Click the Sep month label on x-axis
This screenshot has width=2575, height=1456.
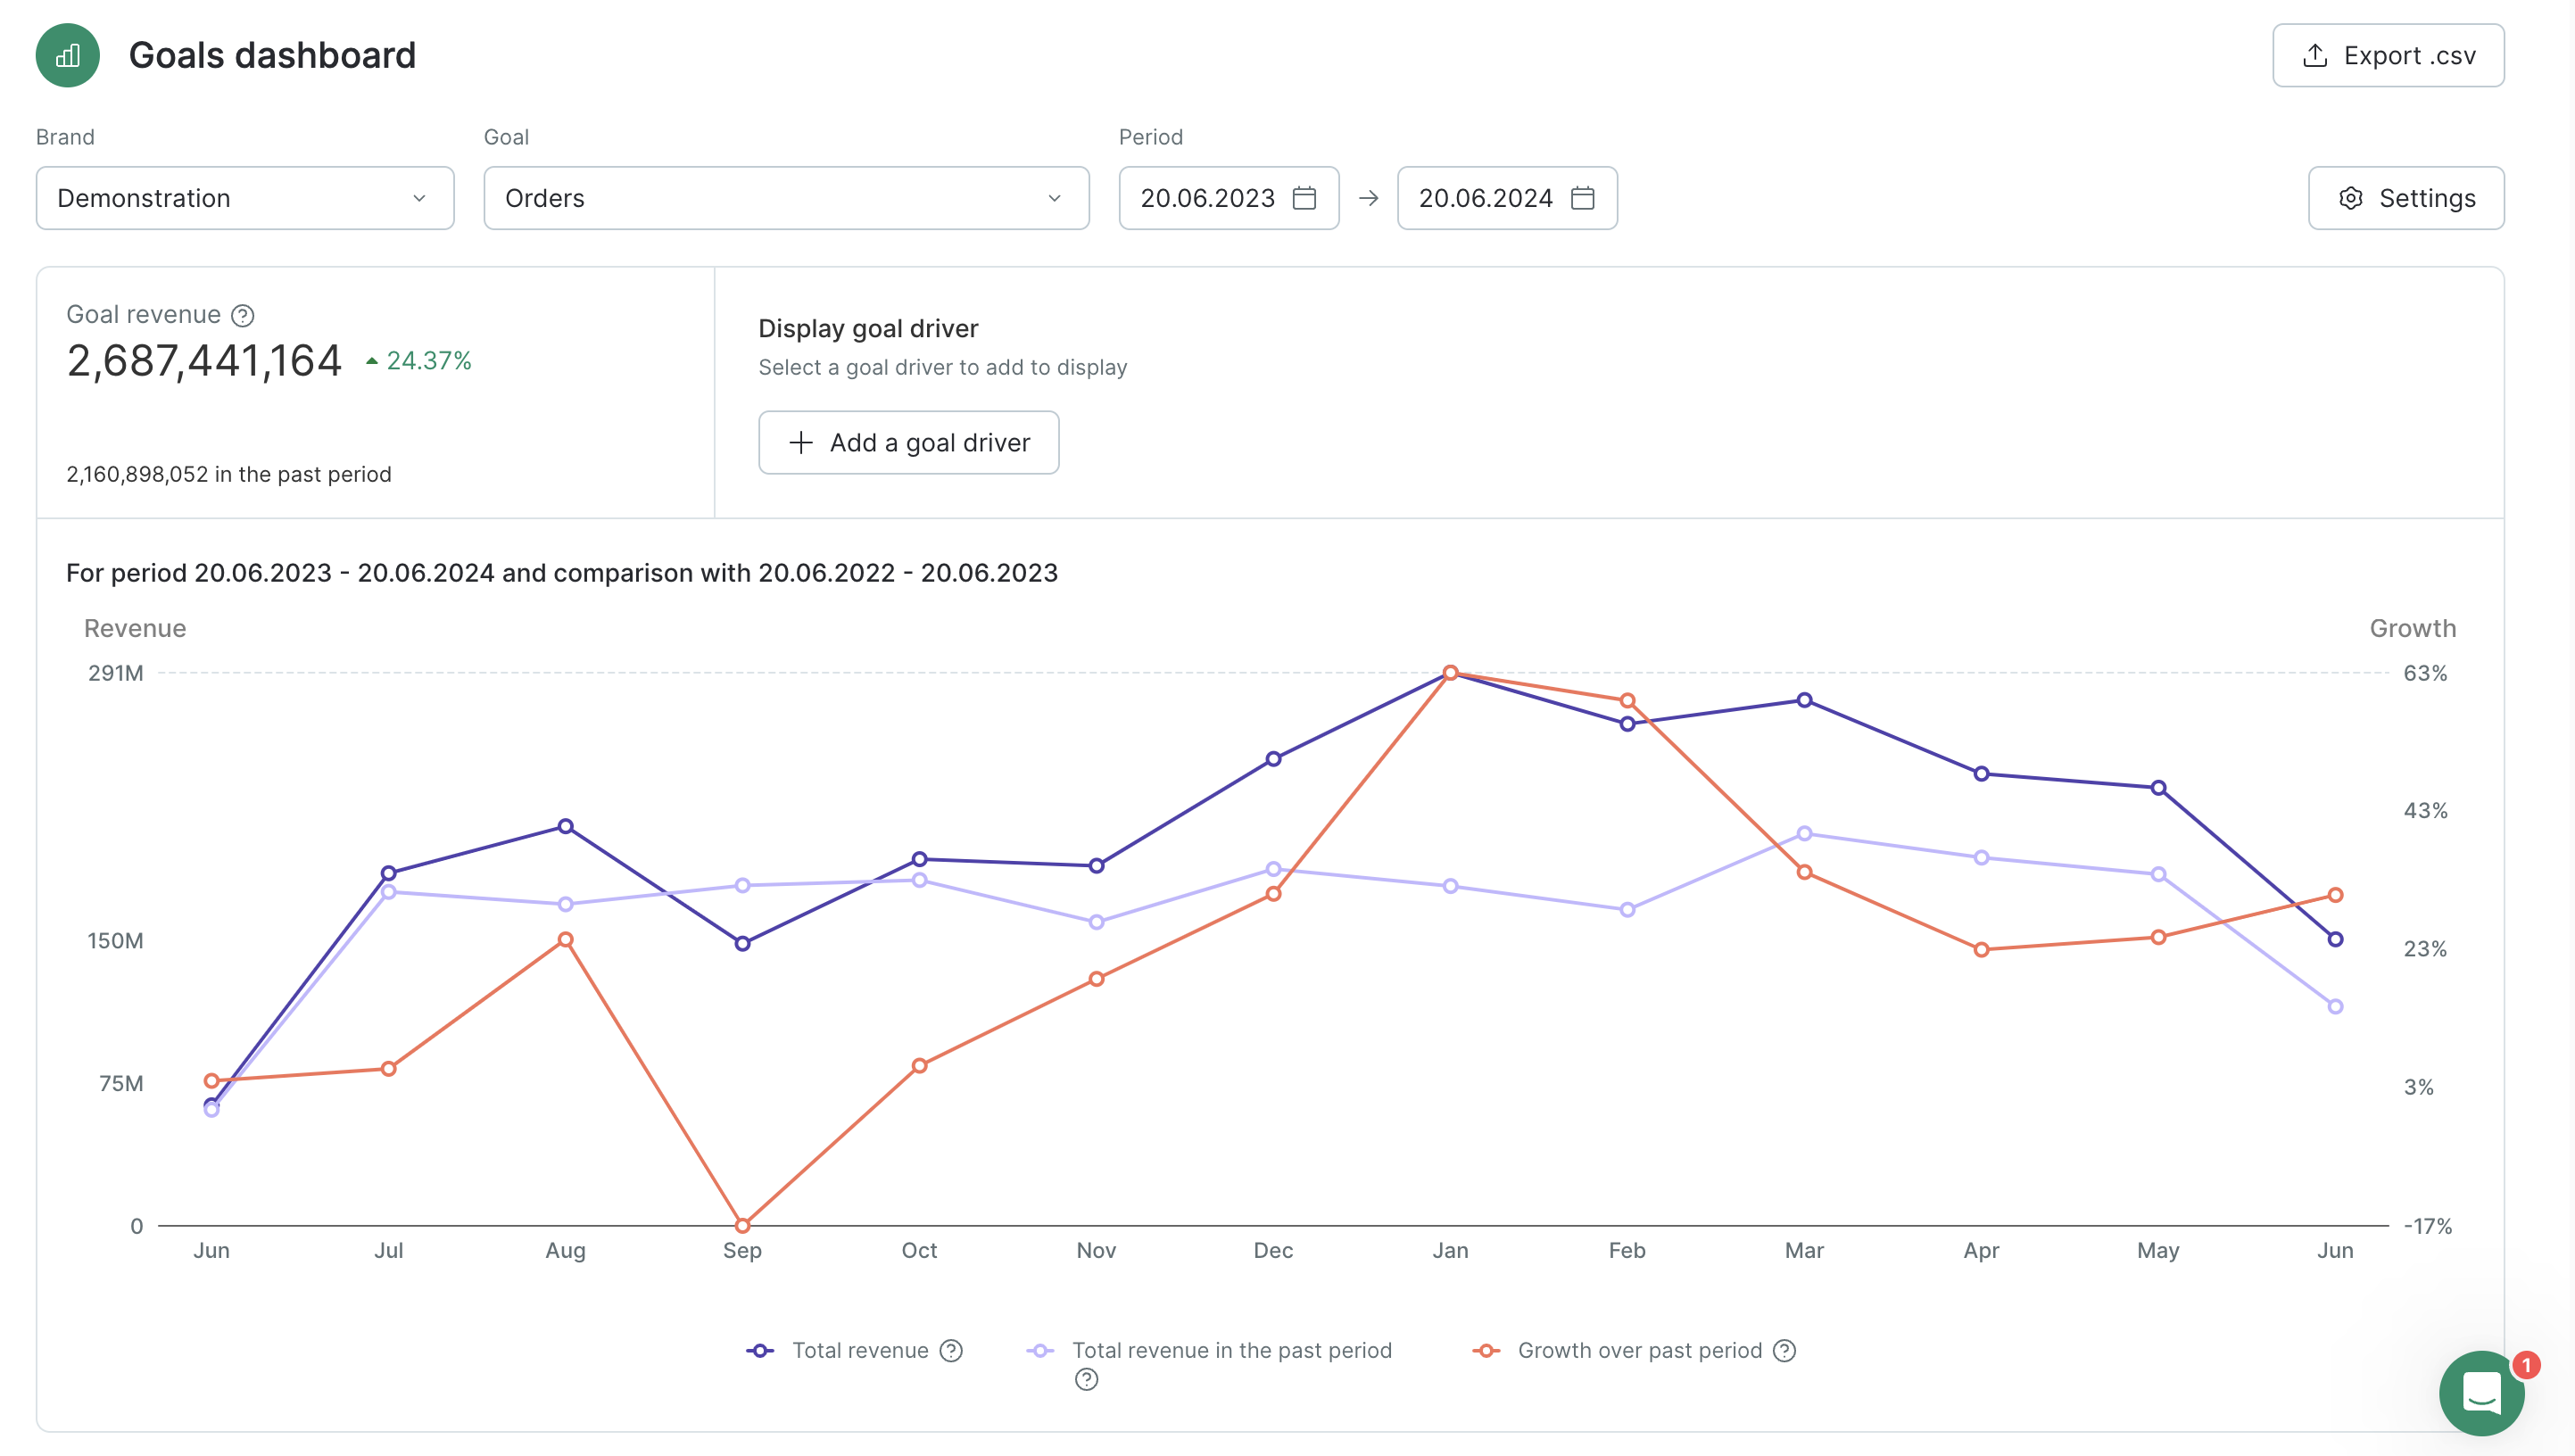pos(742,1250)
